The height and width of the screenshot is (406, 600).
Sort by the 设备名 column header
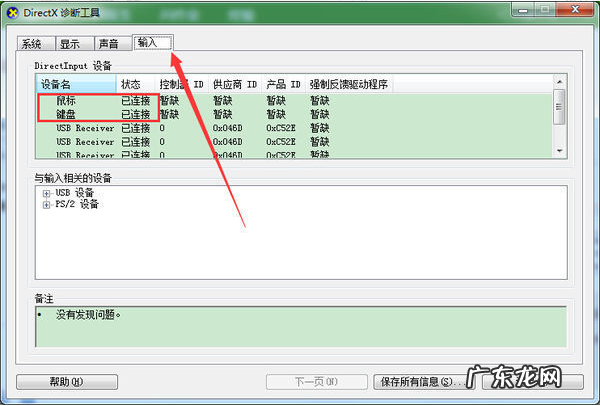click(x=76, y=84)
